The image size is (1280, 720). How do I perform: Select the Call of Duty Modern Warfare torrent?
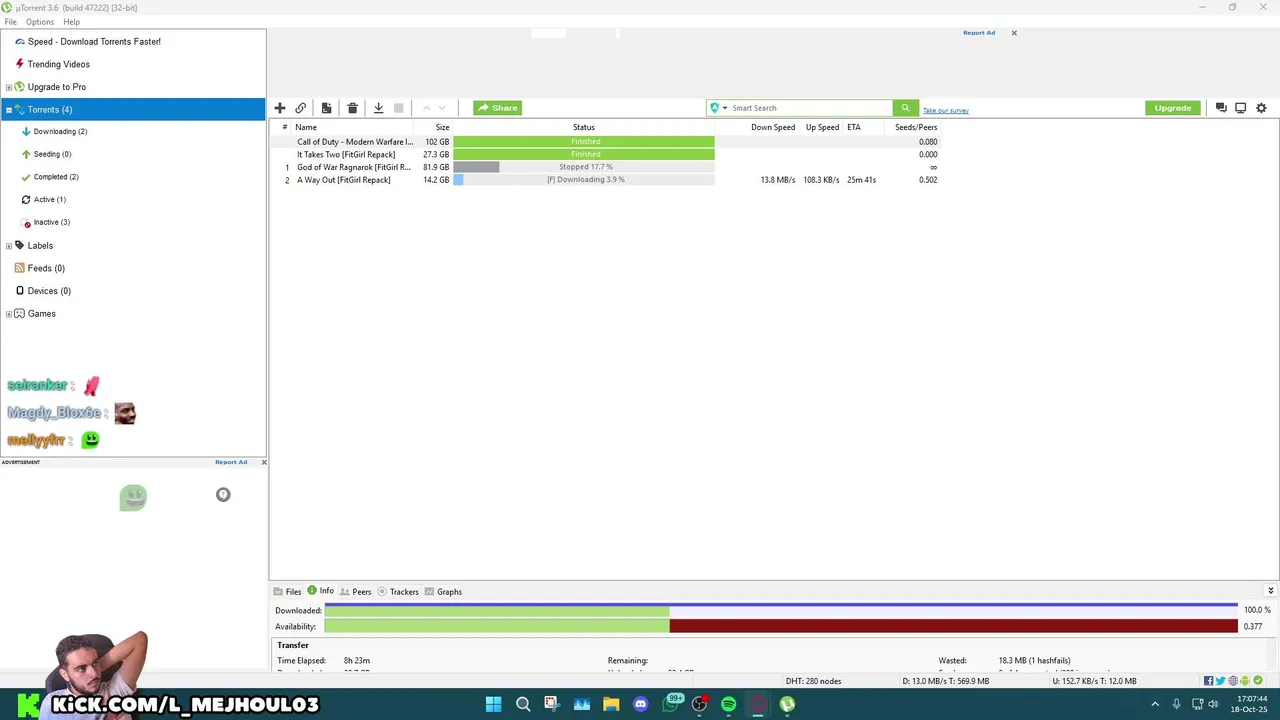pos(605,142)
